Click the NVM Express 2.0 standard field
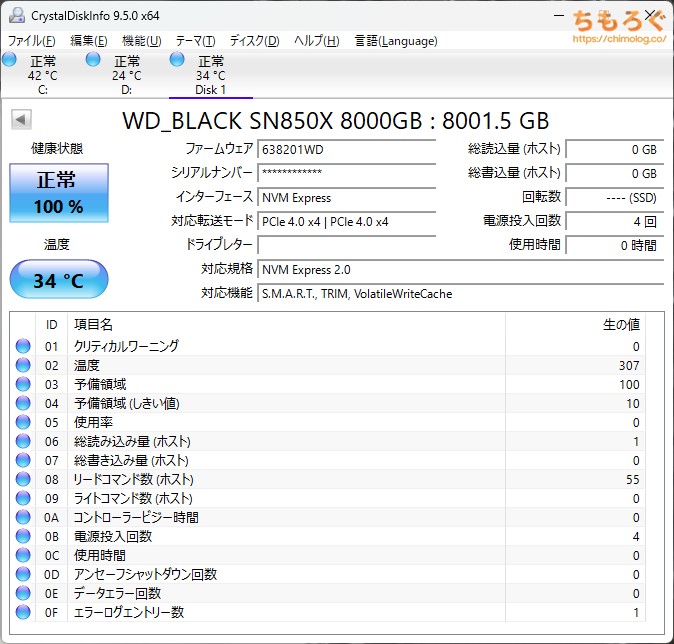Screen dimensions: 674x644 (x=461, y=270)
